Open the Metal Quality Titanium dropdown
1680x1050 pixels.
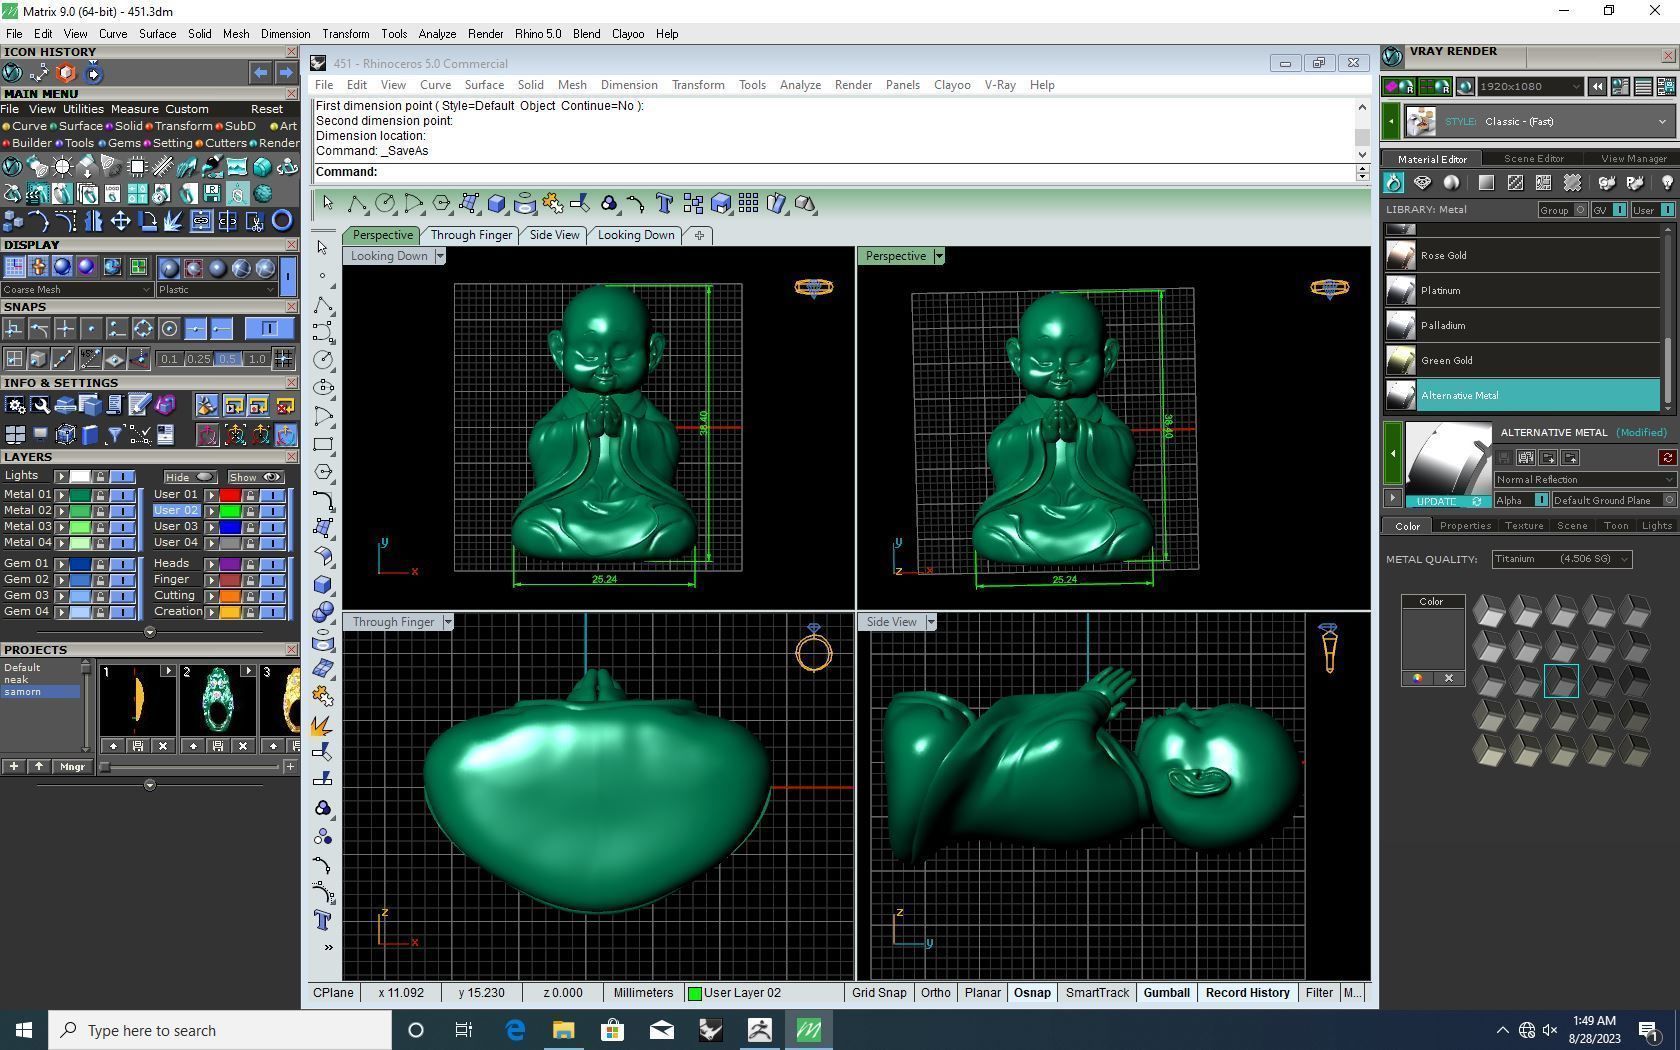tap(1561, 559)
